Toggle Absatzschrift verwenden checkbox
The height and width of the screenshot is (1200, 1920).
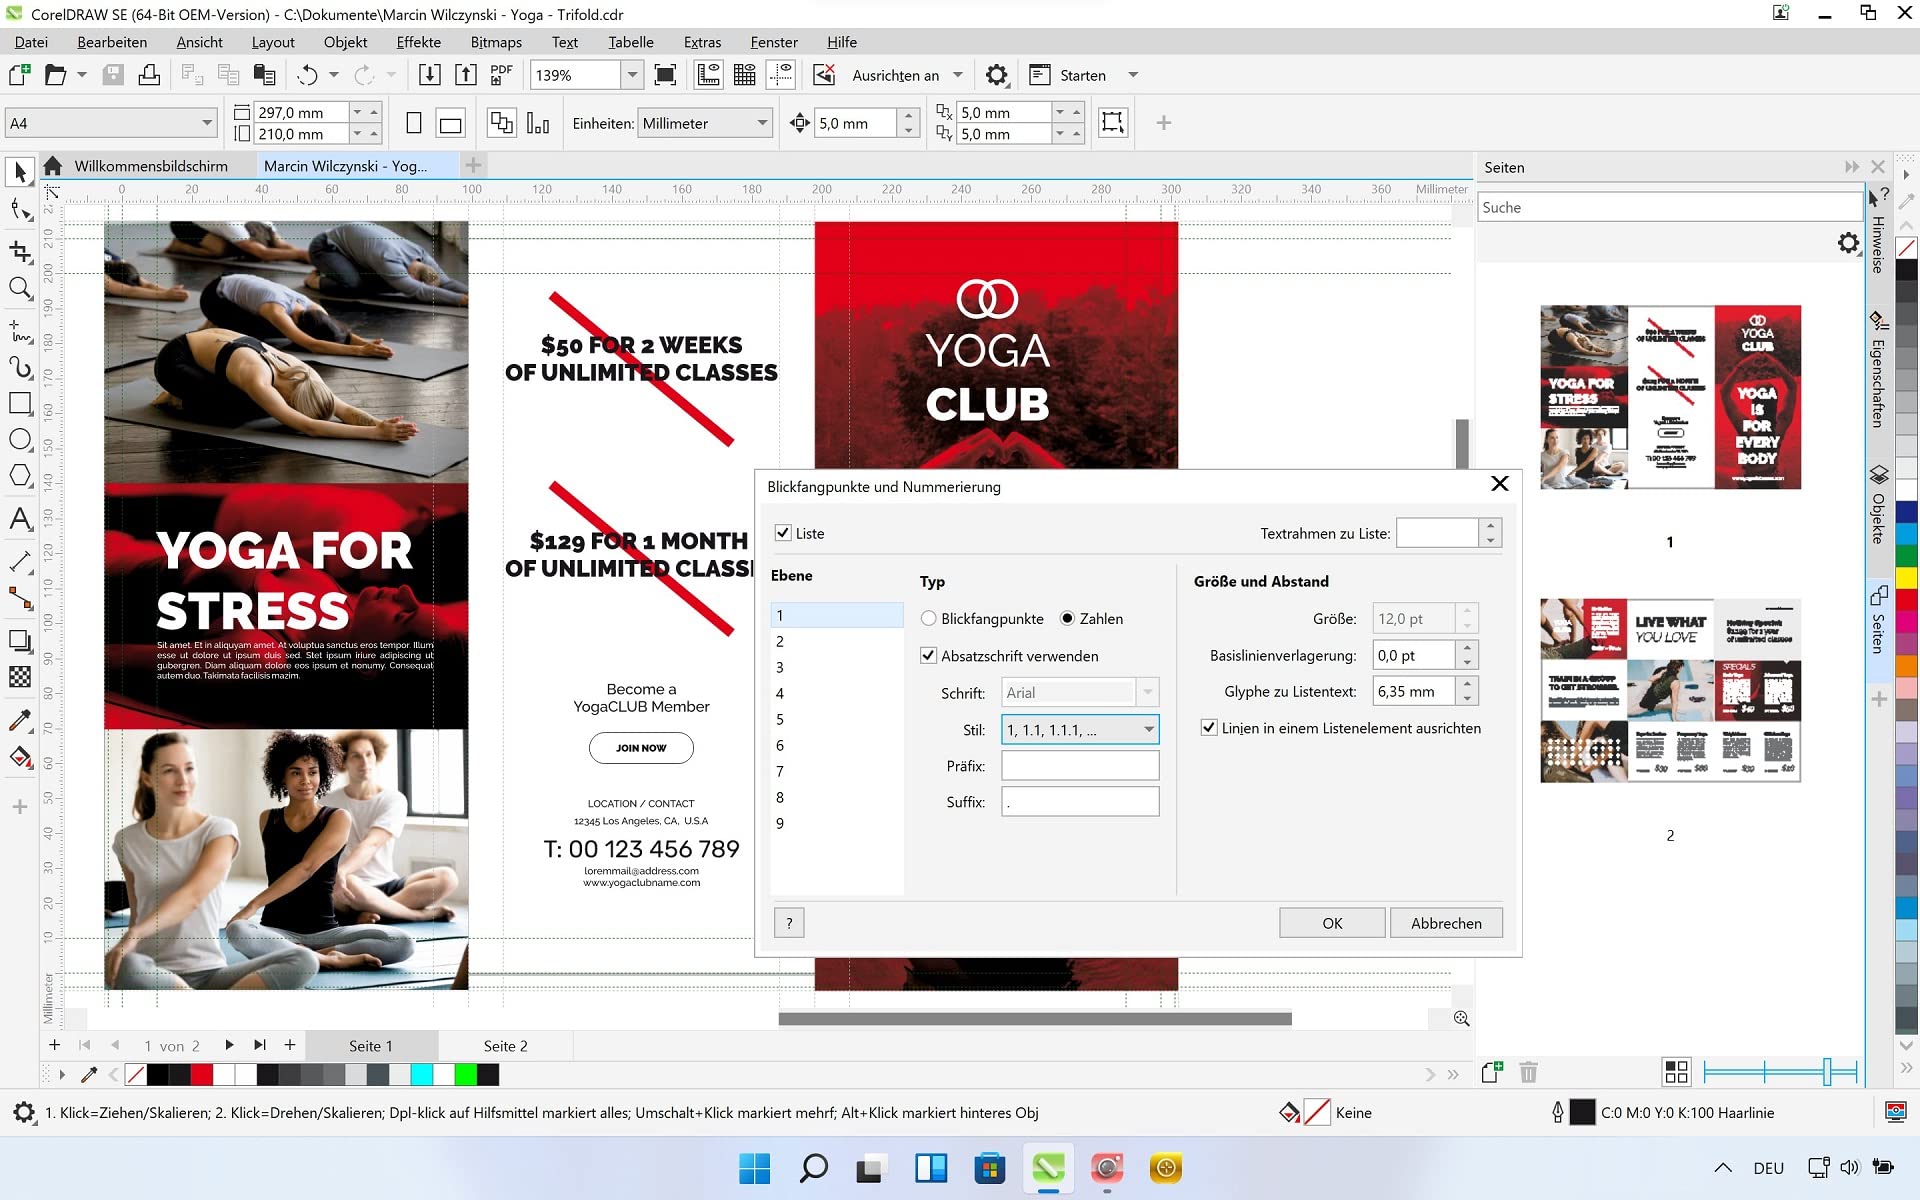click(x=928, y=656)
